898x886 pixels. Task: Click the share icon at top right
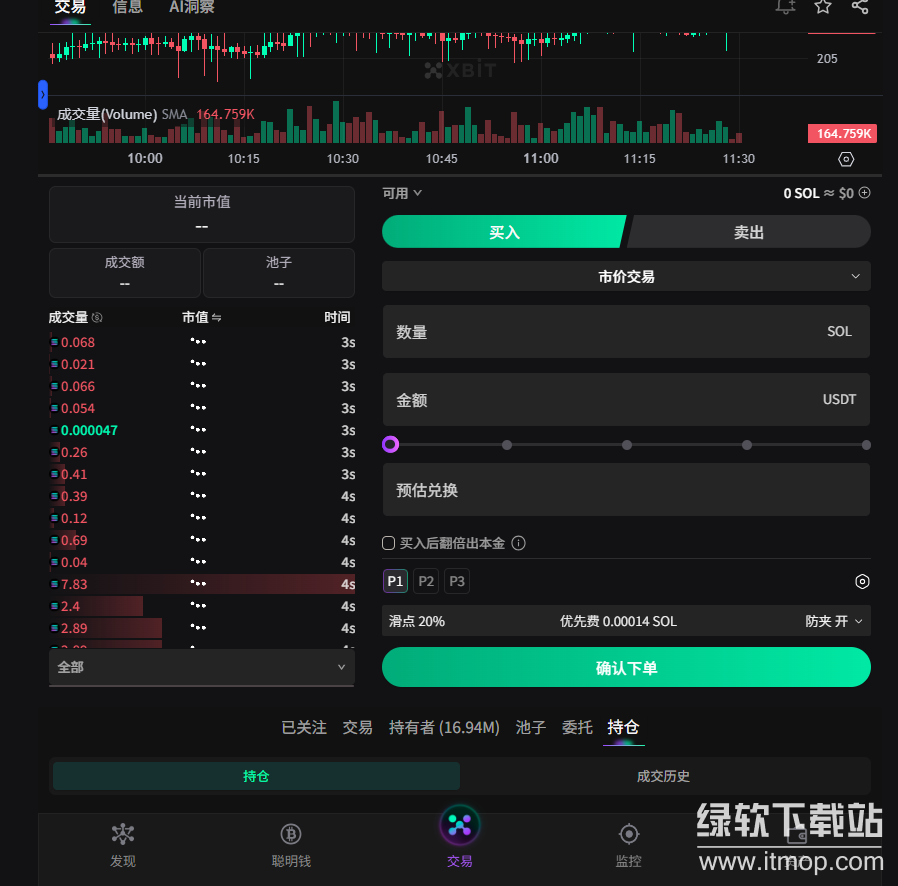tap(860, 7)
